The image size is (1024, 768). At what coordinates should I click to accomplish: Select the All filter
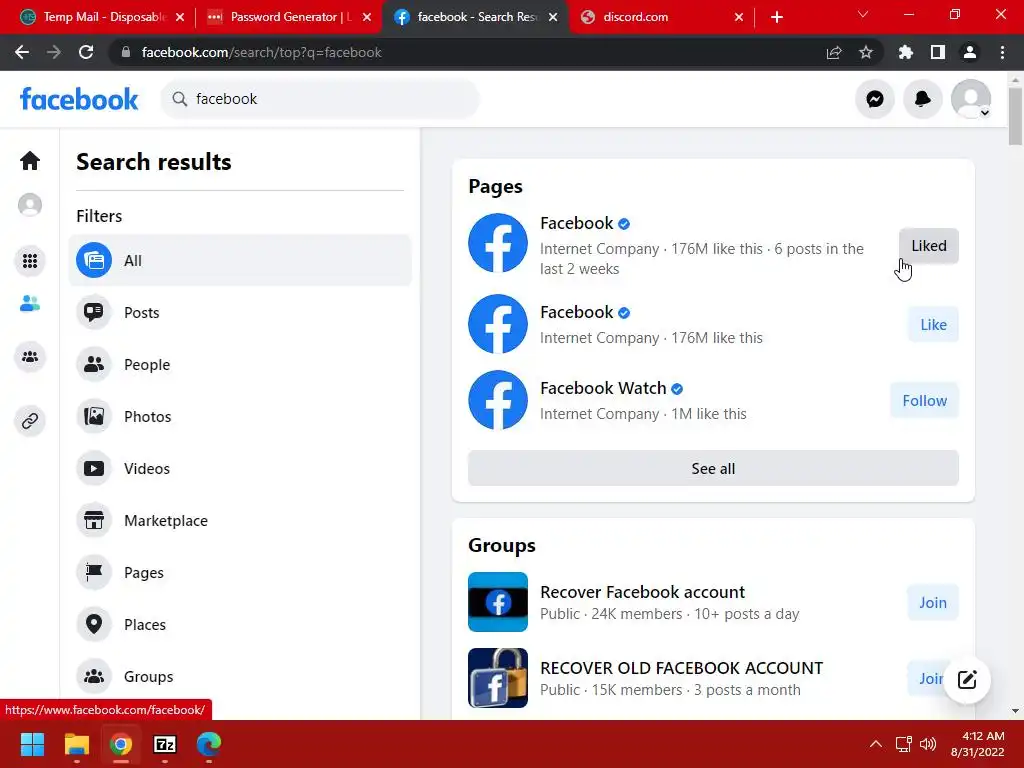coord(240,261)
